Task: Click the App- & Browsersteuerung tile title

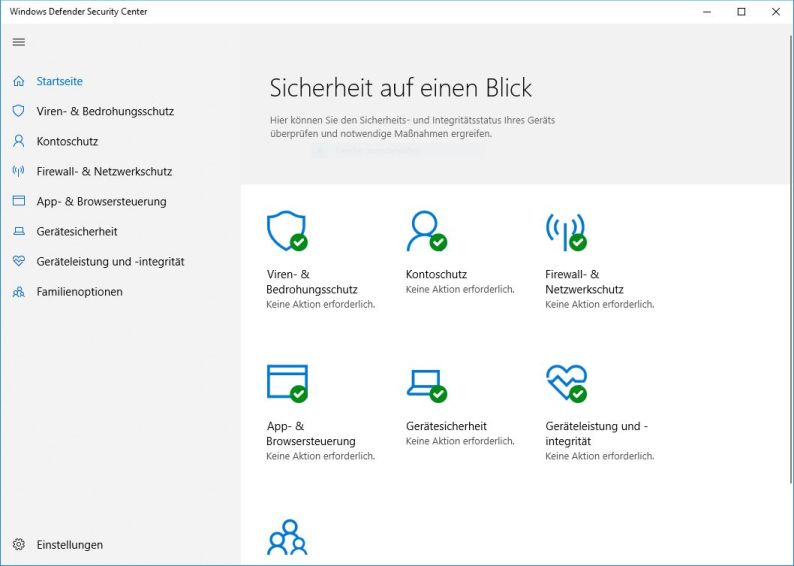Action: (310, 434)
